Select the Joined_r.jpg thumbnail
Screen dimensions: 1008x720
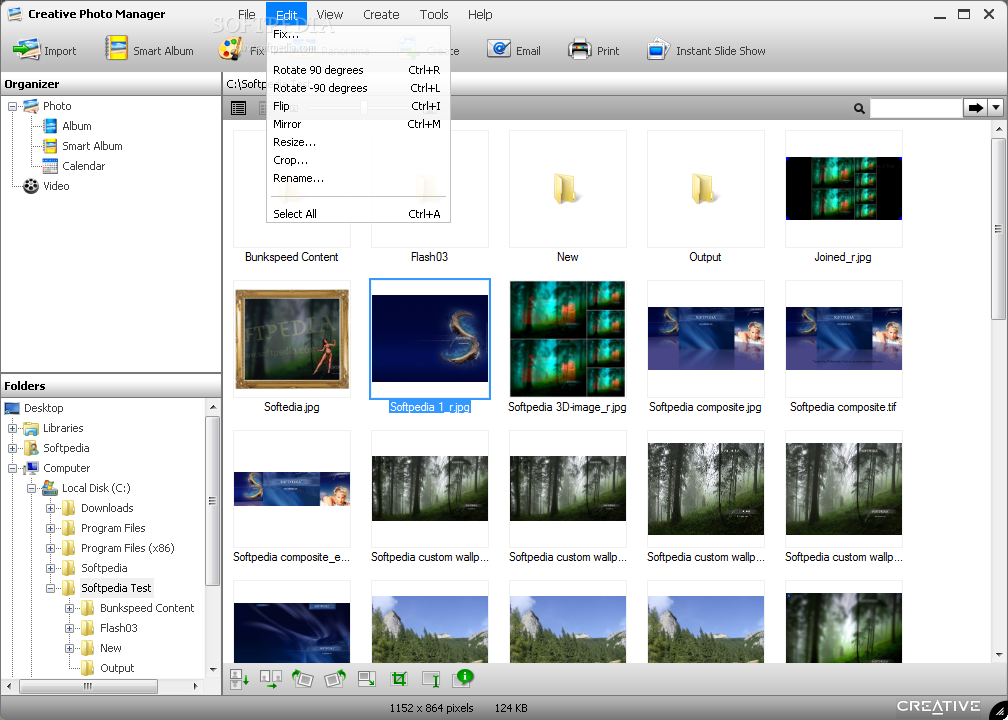tap(843, 189)
